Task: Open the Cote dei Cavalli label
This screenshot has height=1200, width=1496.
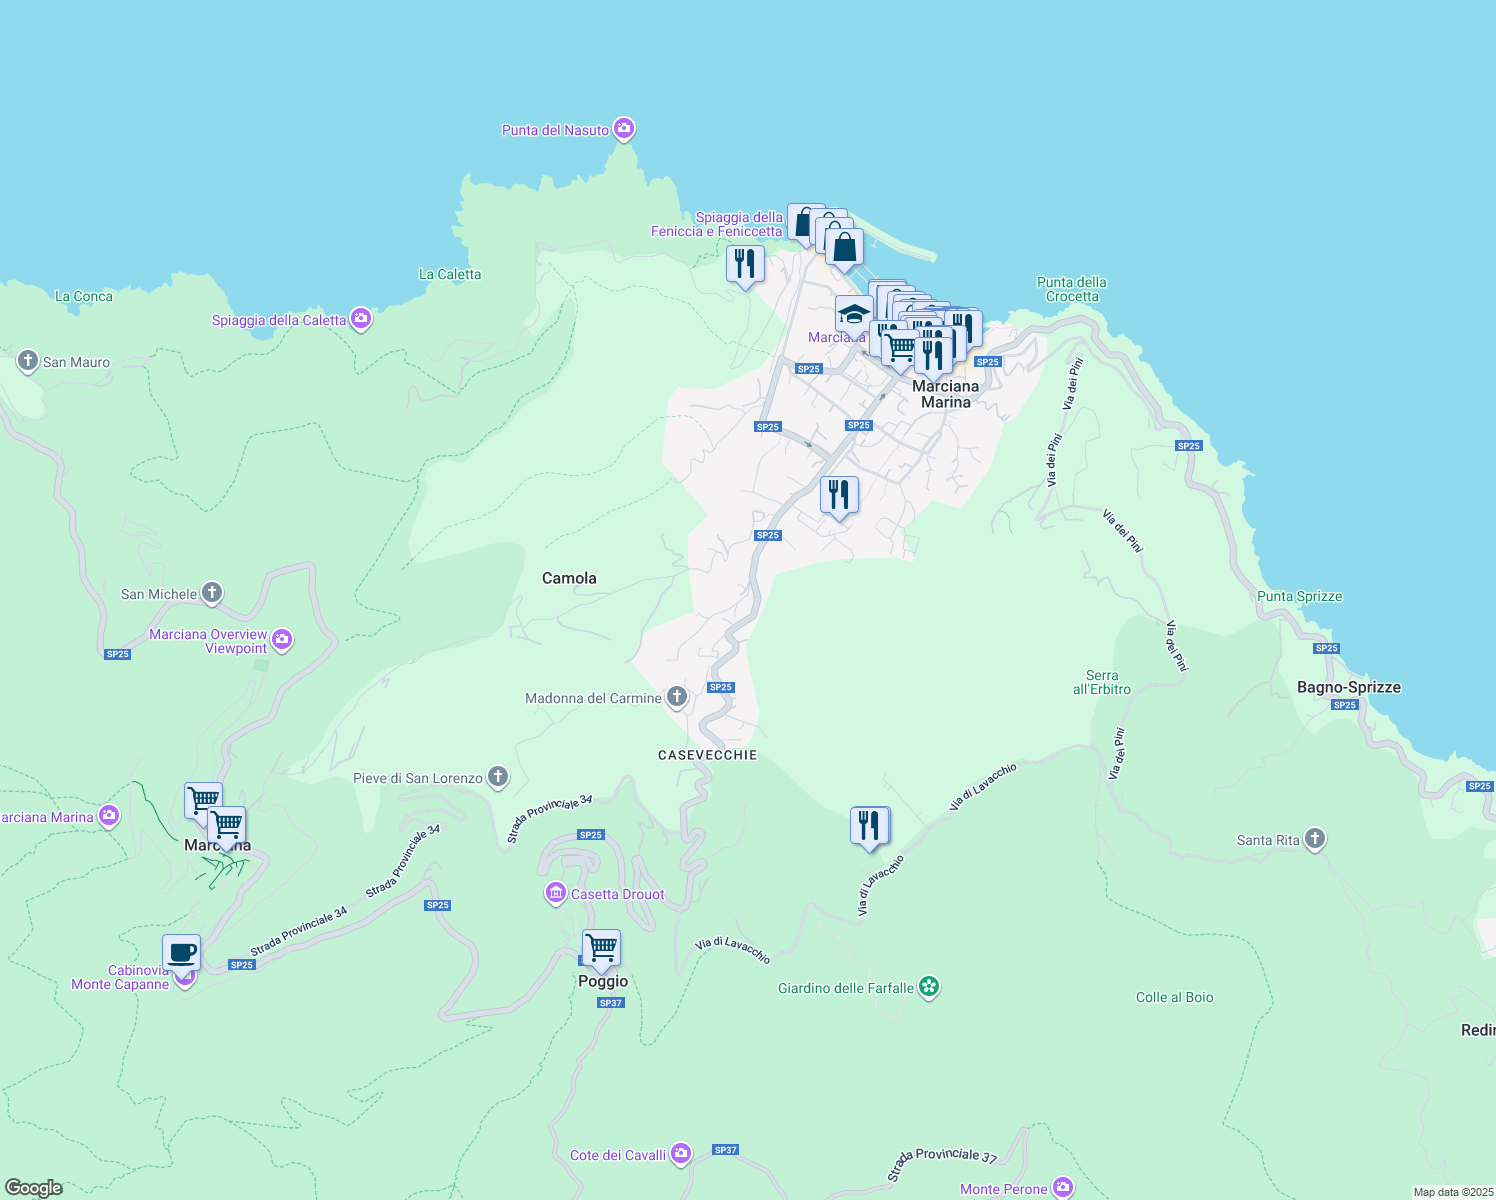Action: (618, 1155)
